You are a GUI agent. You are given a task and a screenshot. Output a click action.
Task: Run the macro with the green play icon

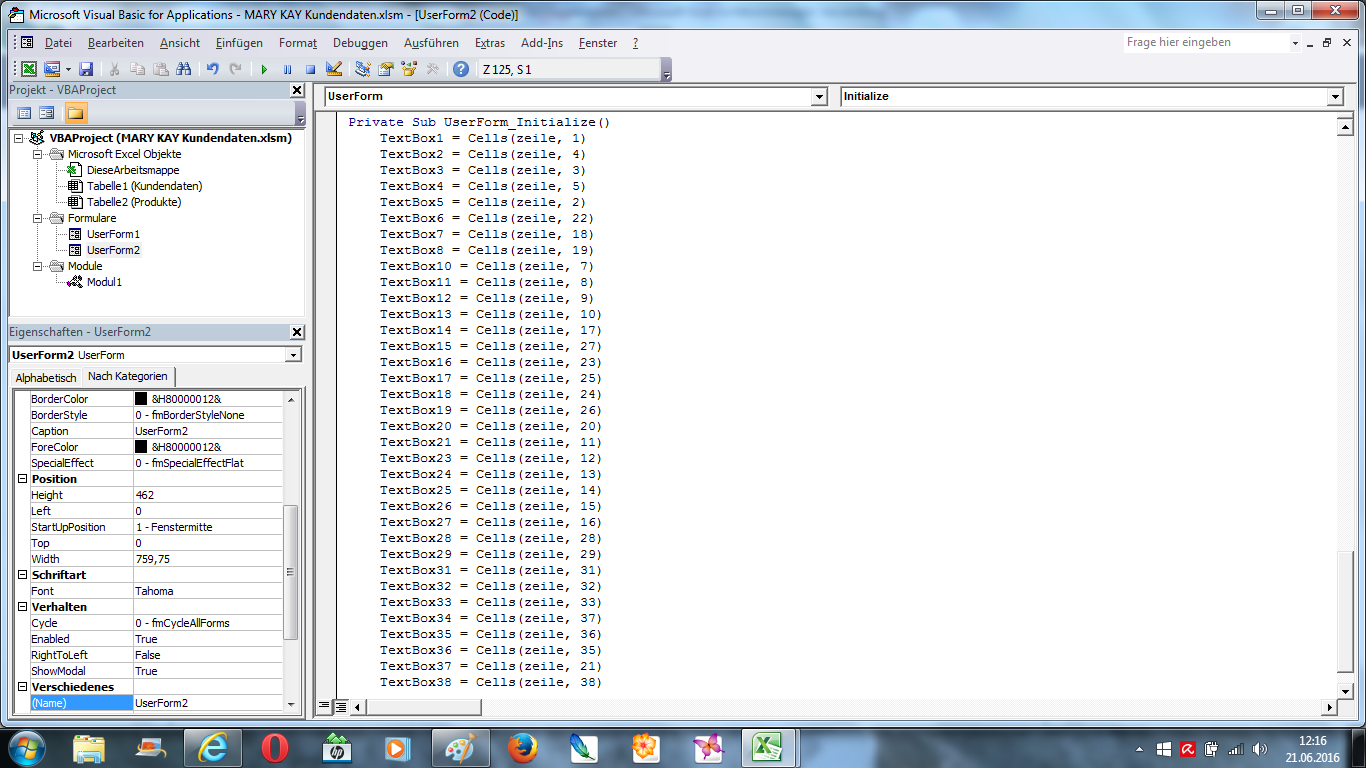pos(264,69)
